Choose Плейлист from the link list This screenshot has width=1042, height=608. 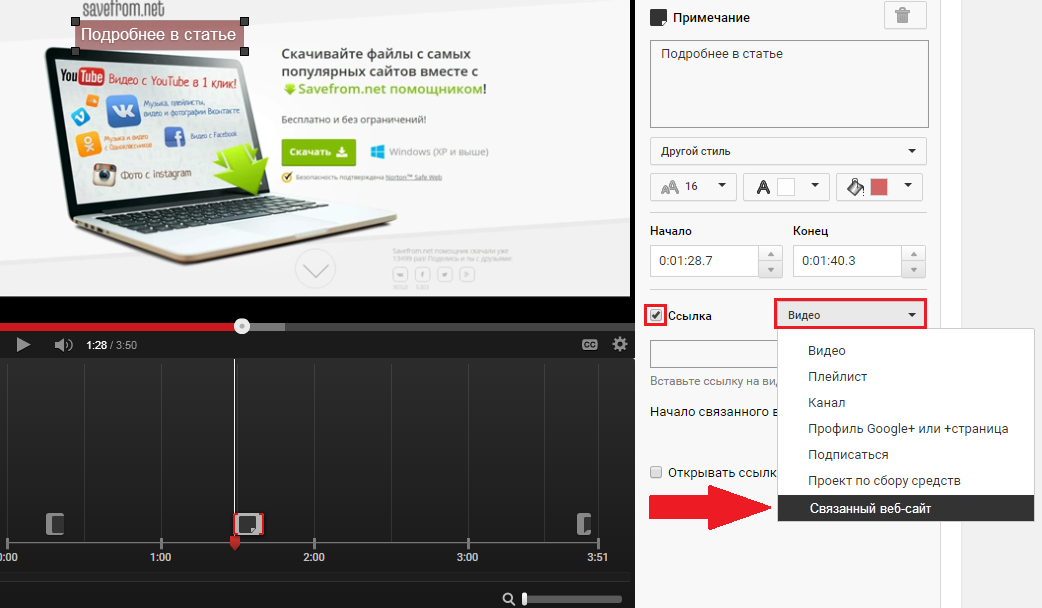tap(837, 377)
